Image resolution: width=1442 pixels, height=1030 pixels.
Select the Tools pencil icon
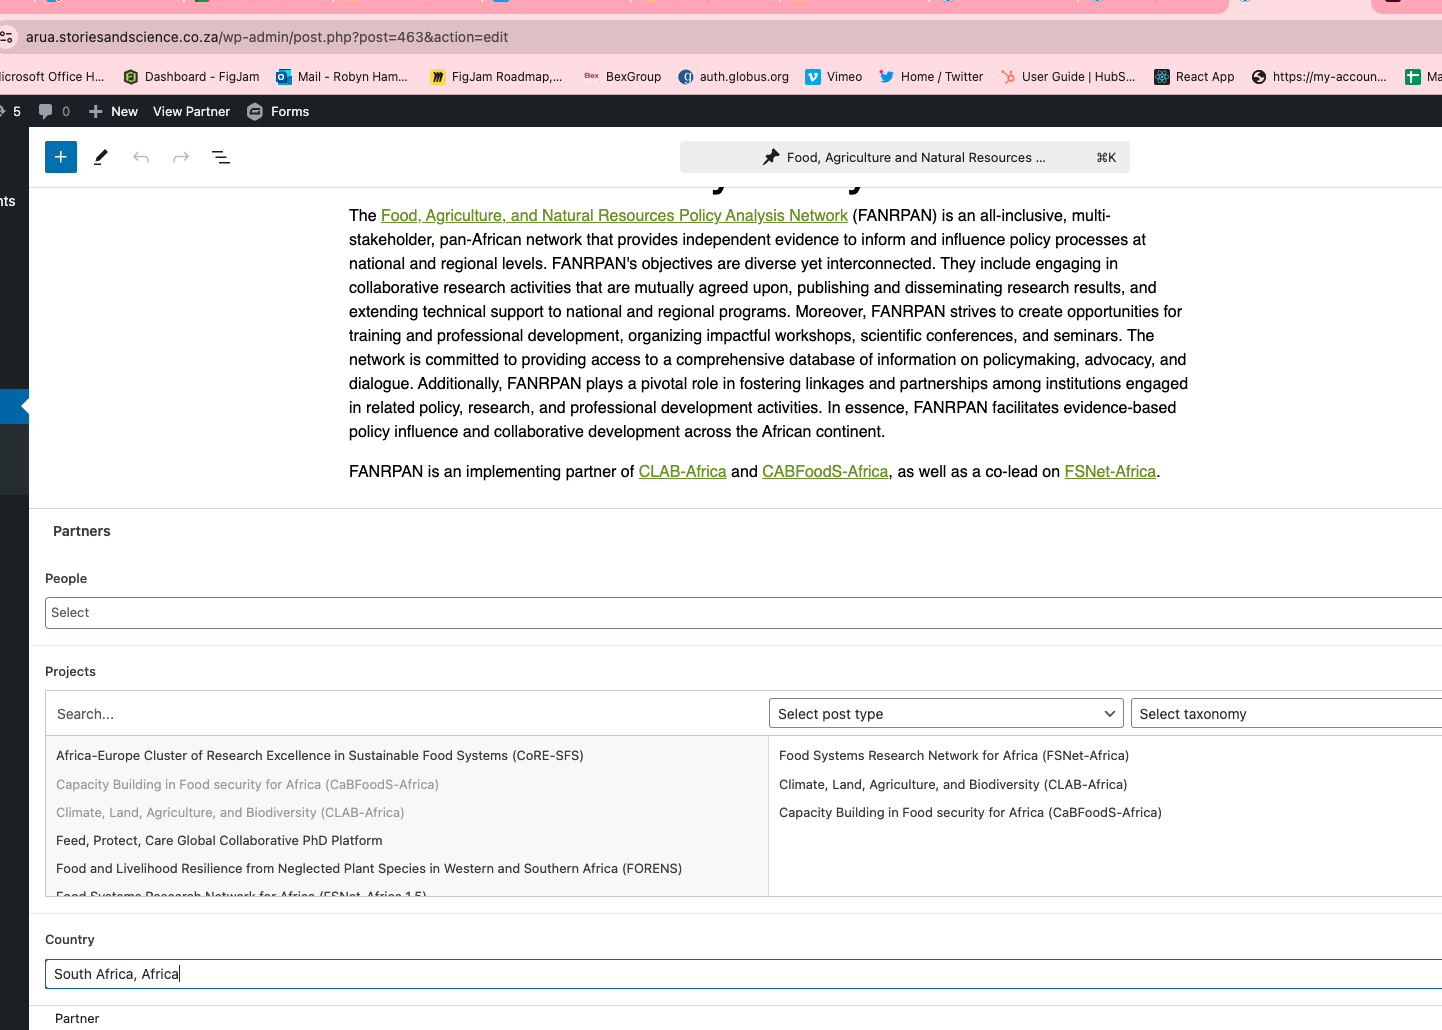click(x=101, y=157)
